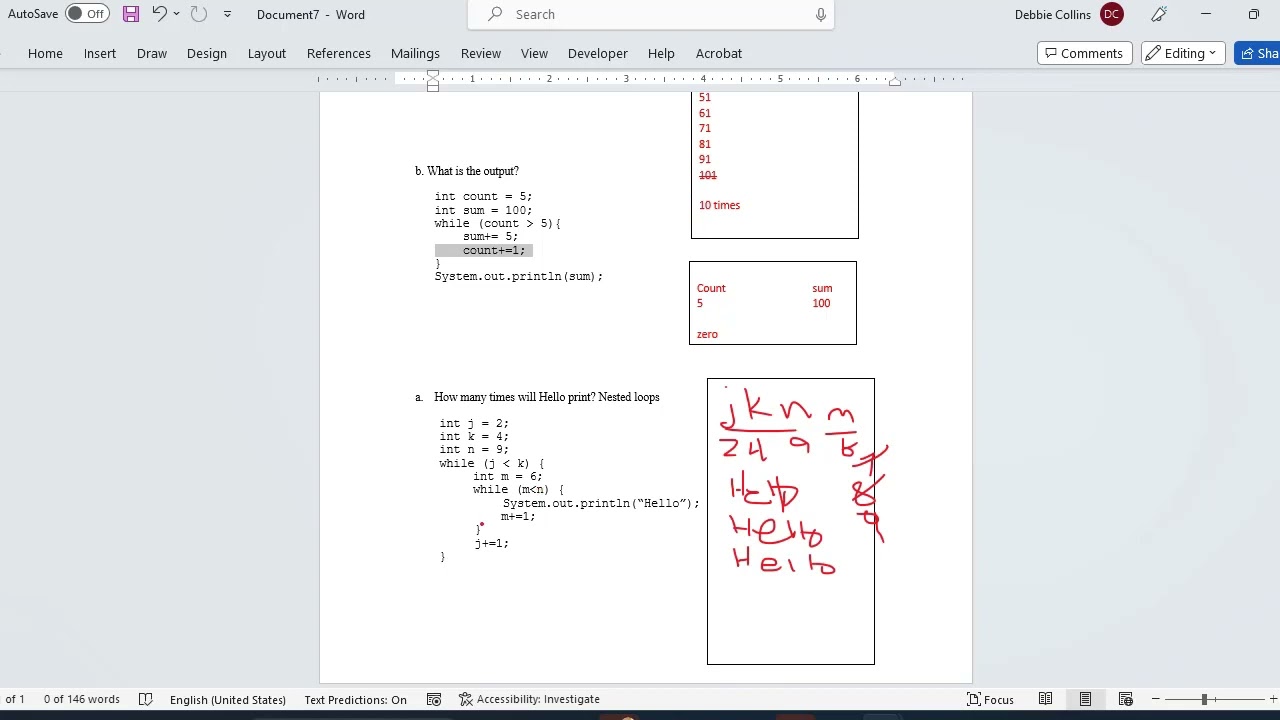The width and height of the screenshot is (1280, 720).
Task: Open the Undo history dropdown arrow
Action: (177, 14)
